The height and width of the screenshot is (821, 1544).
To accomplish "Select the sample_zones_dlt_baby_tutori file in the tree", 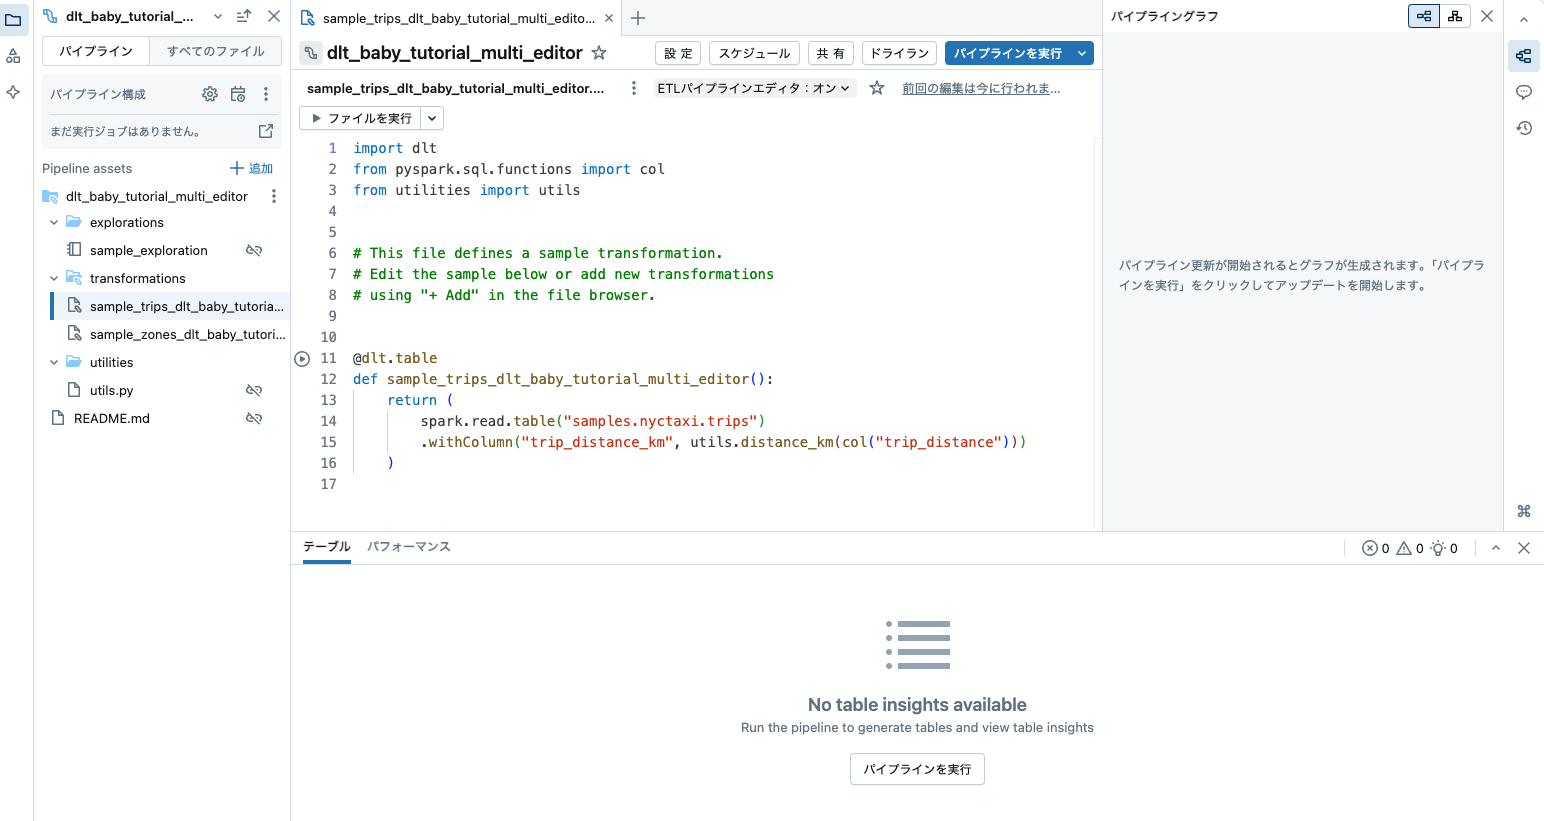I will click(180, 334).
